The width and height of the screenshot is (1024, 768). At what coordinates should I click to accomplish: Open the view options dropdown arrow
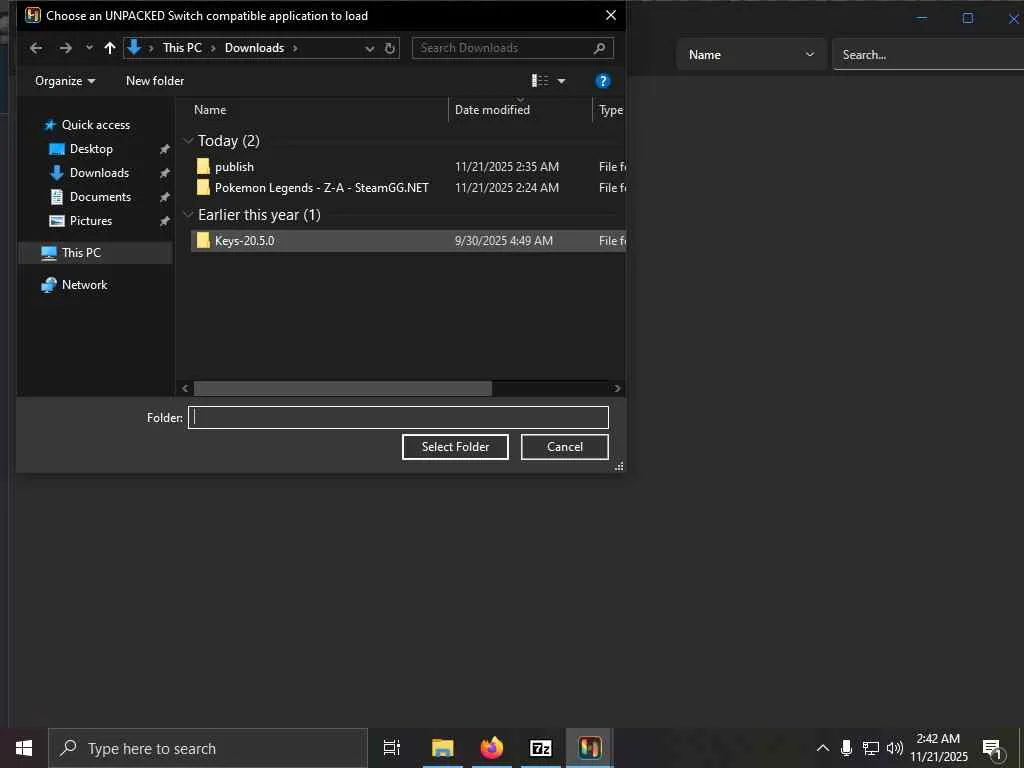point(562,81)
